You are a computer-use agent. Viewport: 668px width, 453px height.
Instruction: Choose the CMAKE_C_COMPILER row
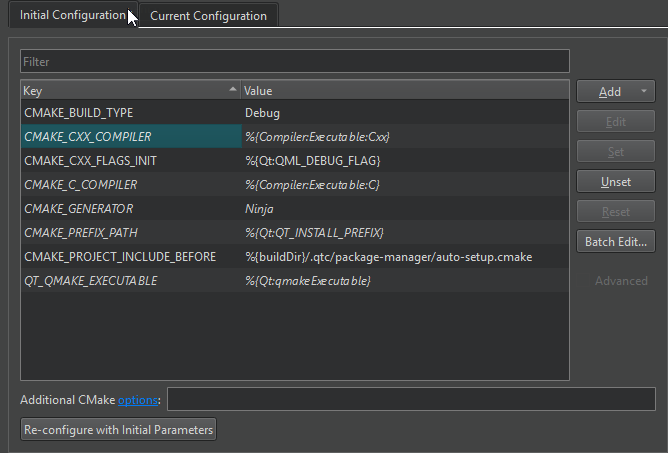(x=81, y=185)
